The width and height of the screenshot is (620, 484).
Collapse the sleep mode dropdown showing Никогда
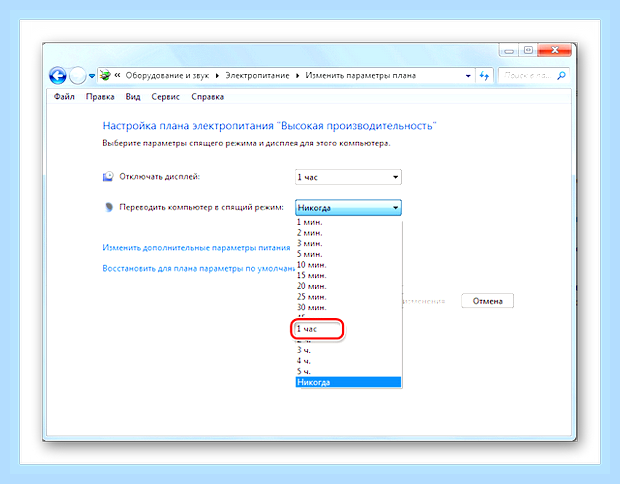pos(348,208)
